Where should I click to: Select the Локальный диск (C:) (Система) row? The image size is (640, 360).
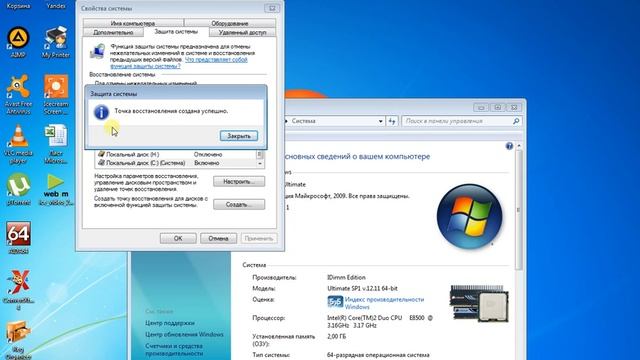(x=176, y=163)
